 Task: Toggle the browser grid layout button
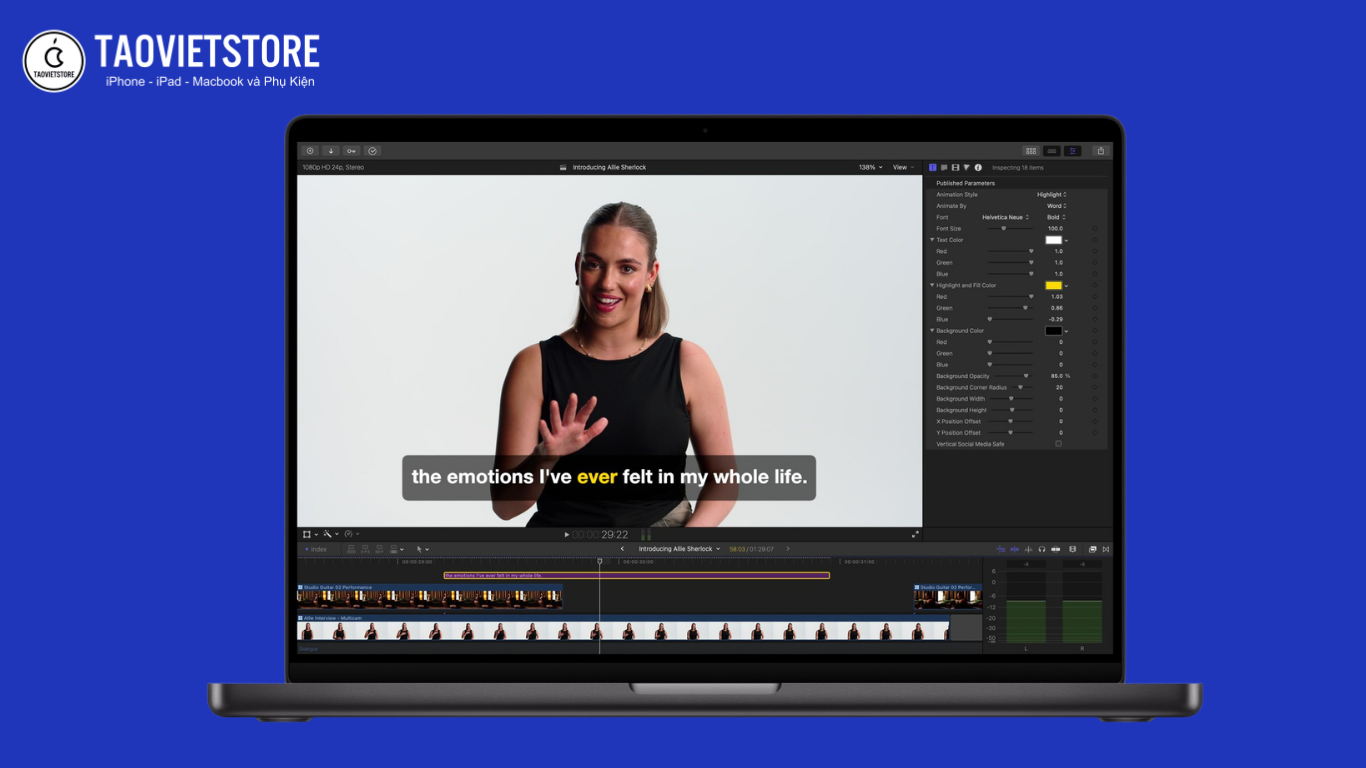coord(1031,151)
